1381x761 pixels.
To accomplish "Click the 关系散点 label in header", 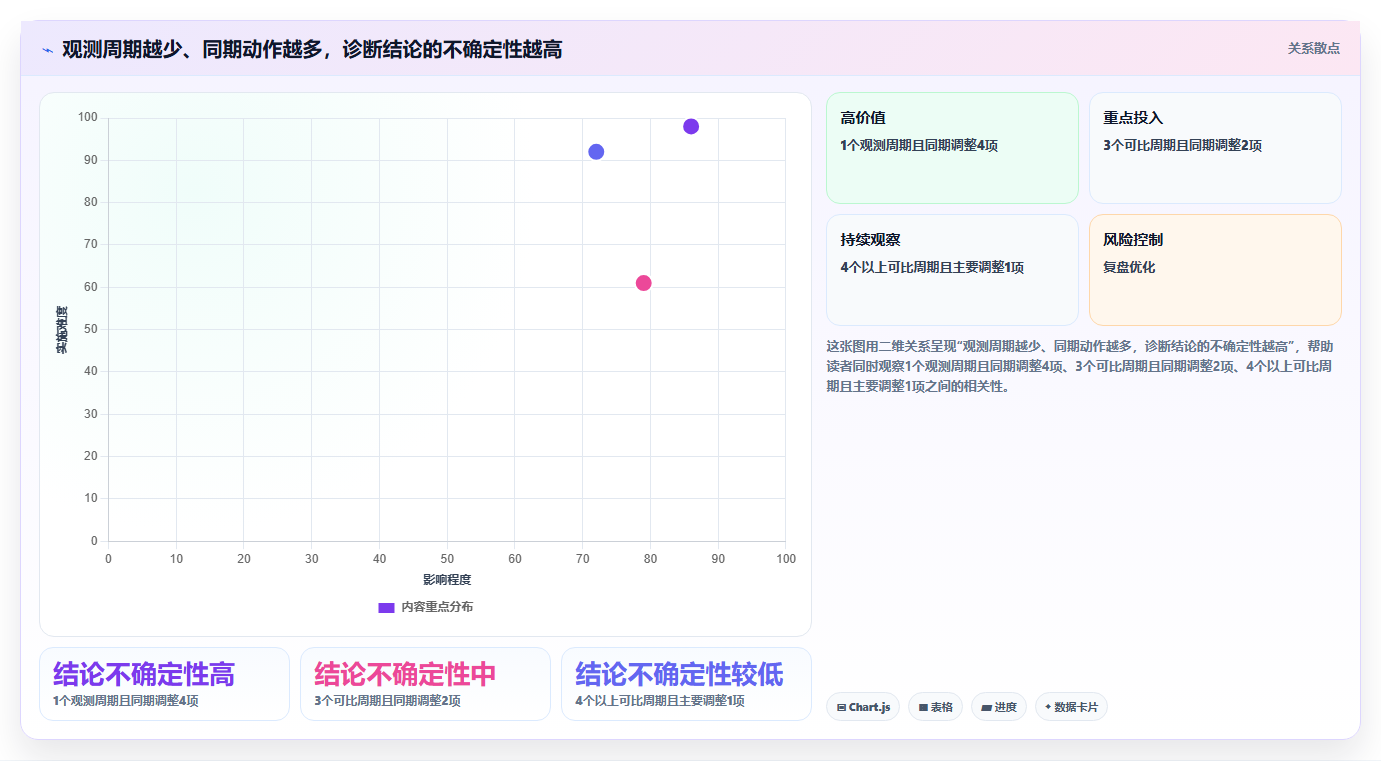I will pos(1313,48).
